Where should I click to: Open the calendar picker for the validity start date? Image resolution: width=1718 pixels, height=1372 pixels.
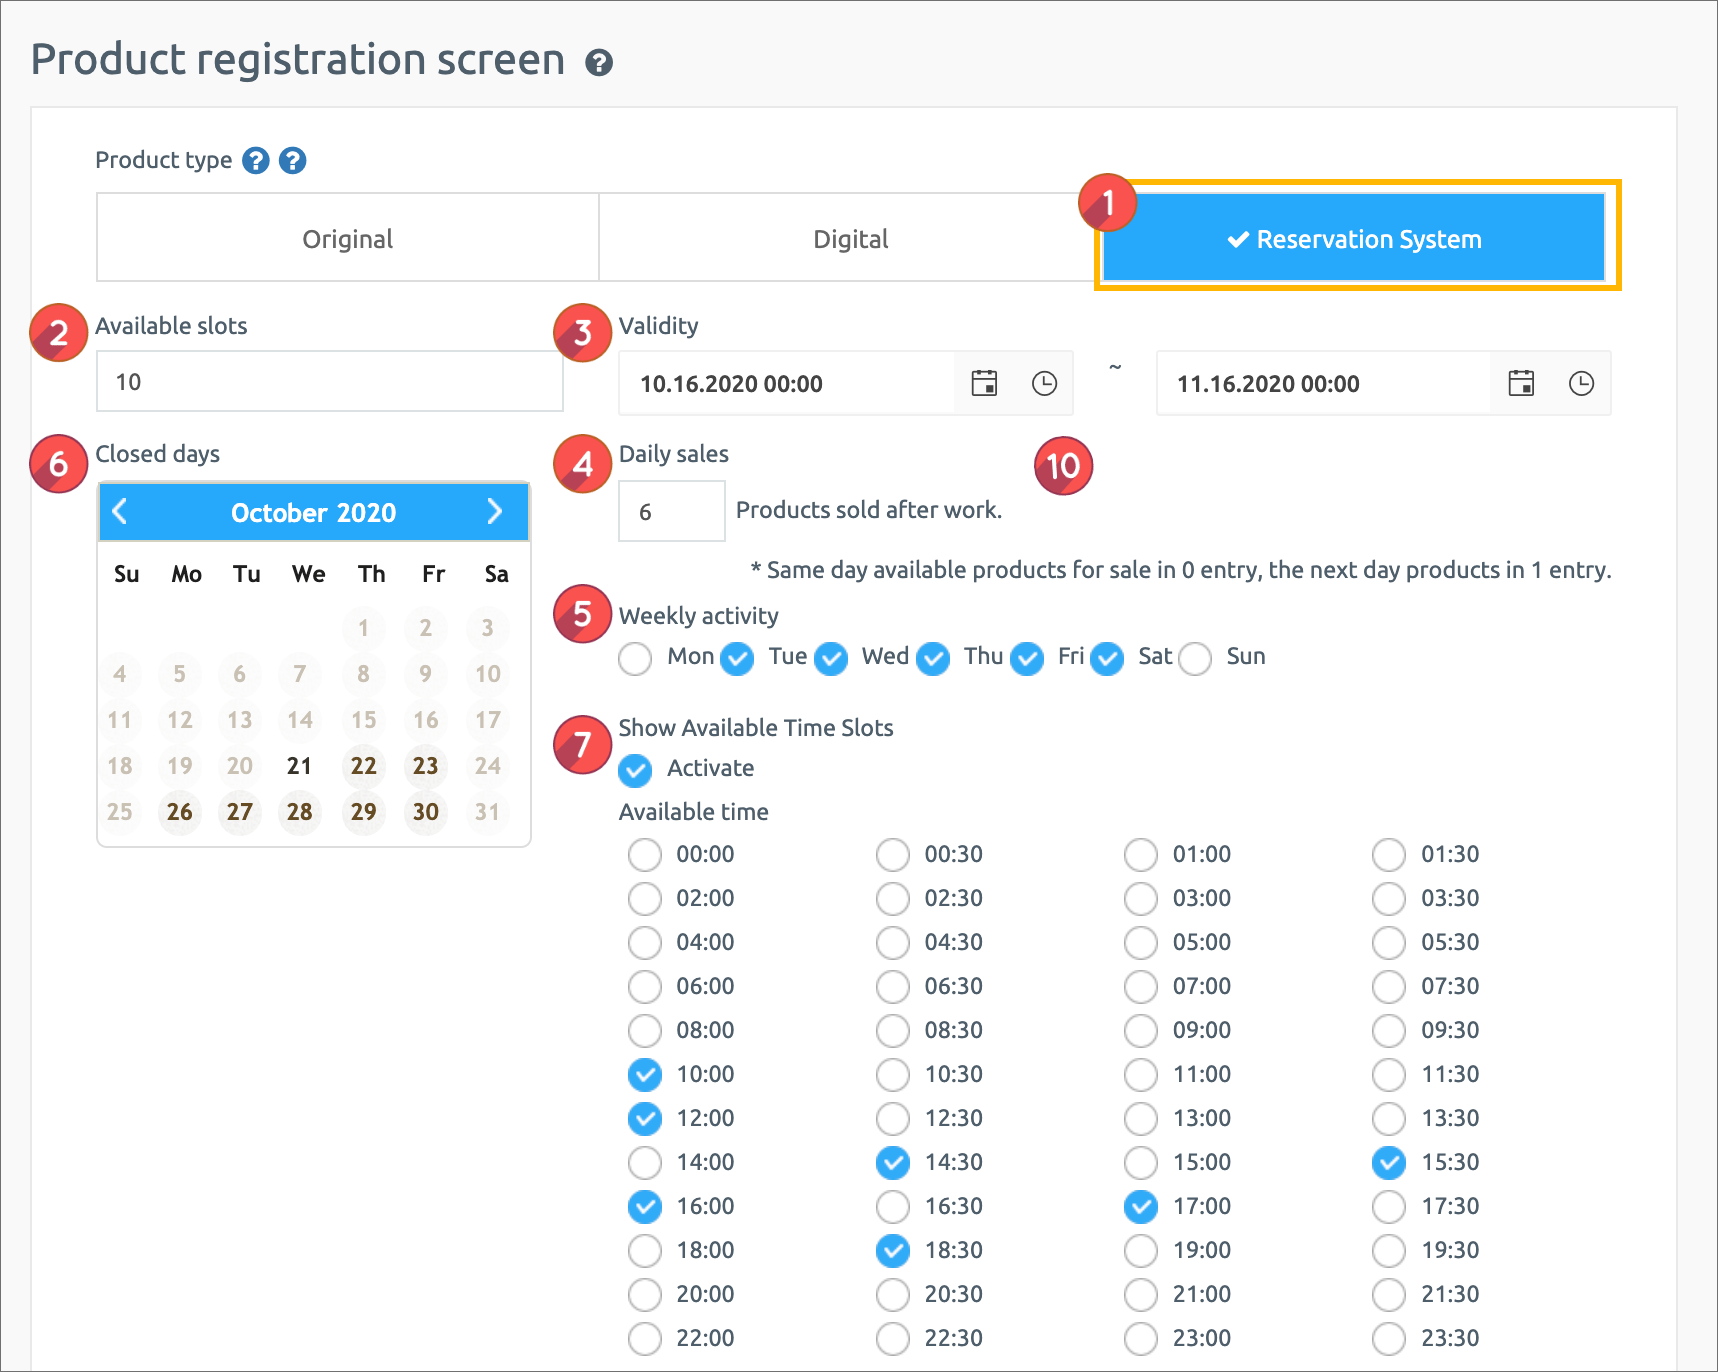984,383
